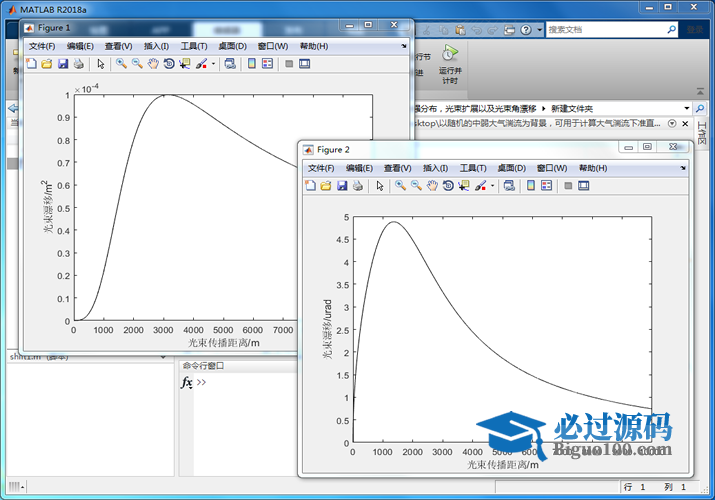Undock Figure 2 using menu bar arrow
Image resolution: width=715 pixels, height=500 pixels.
(683, 168)
